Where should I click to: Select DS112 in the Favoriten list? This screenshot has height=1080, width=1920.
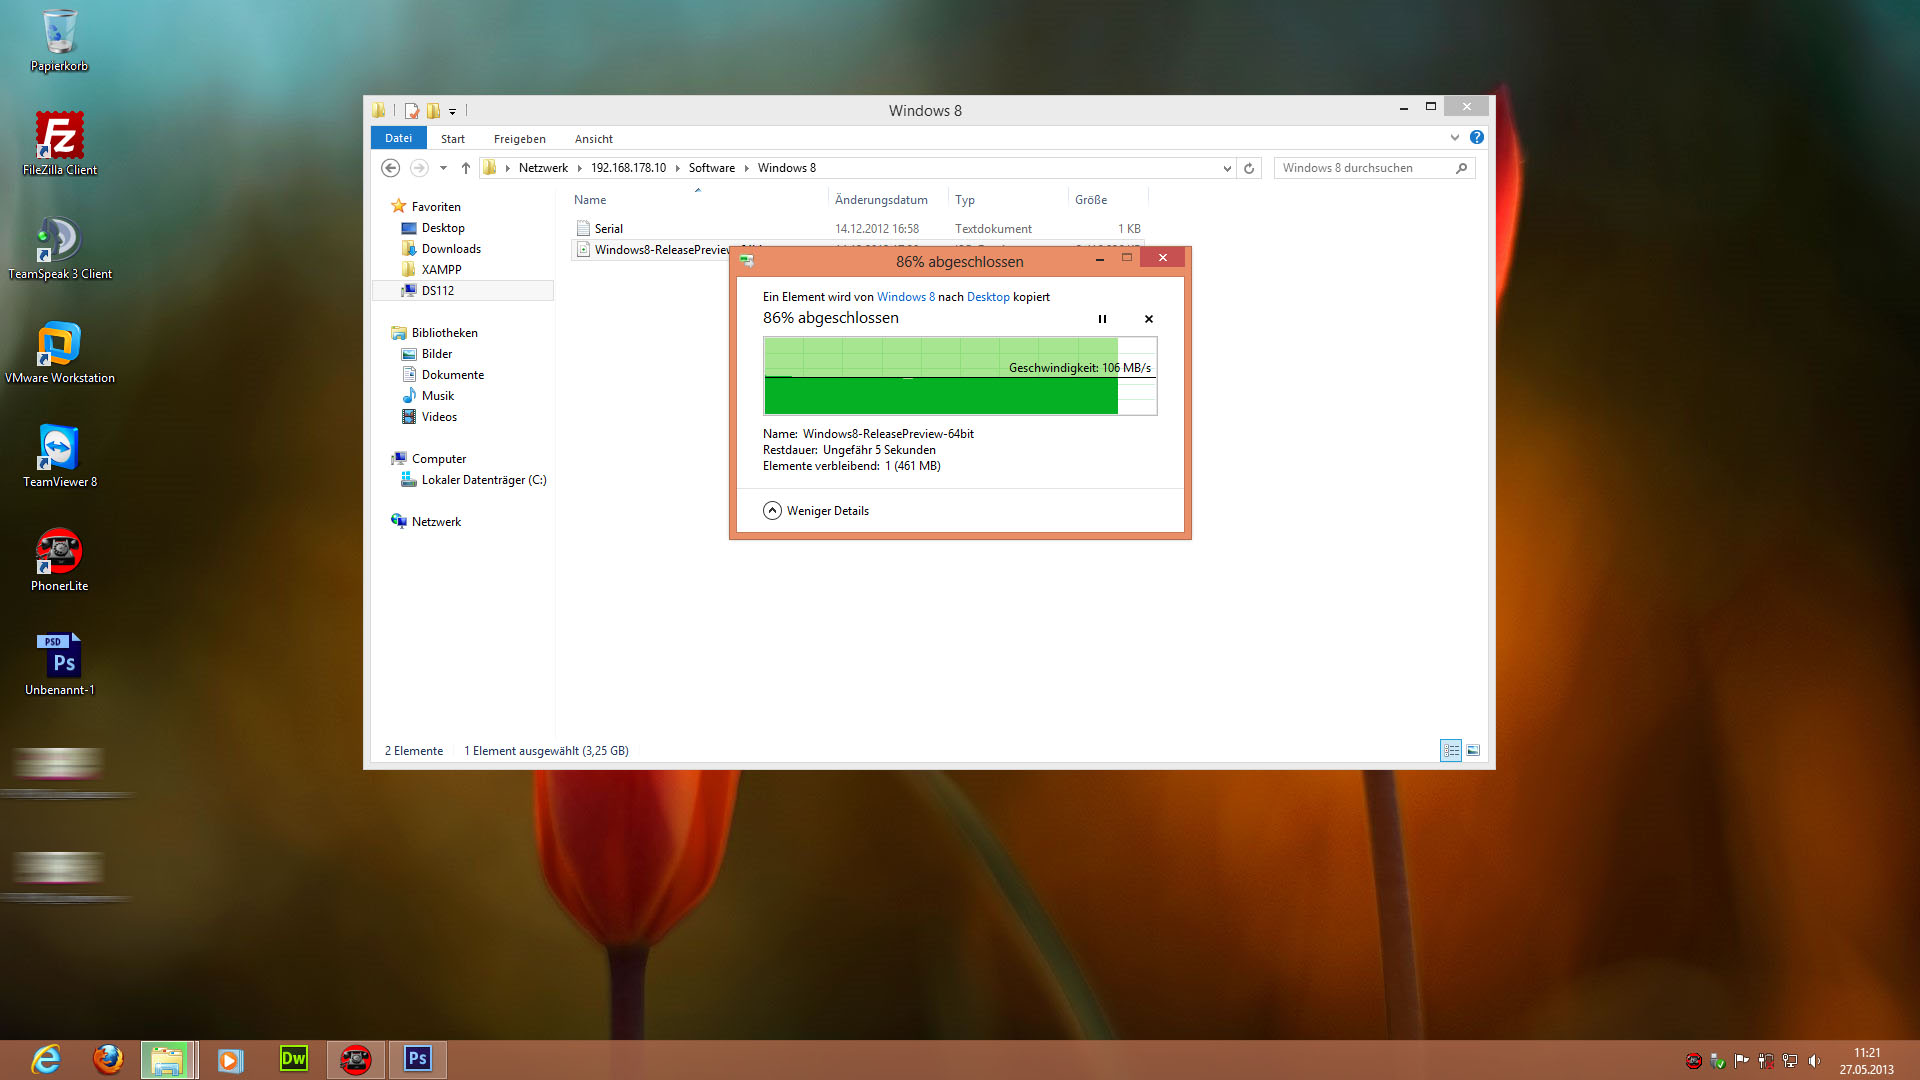437,291
